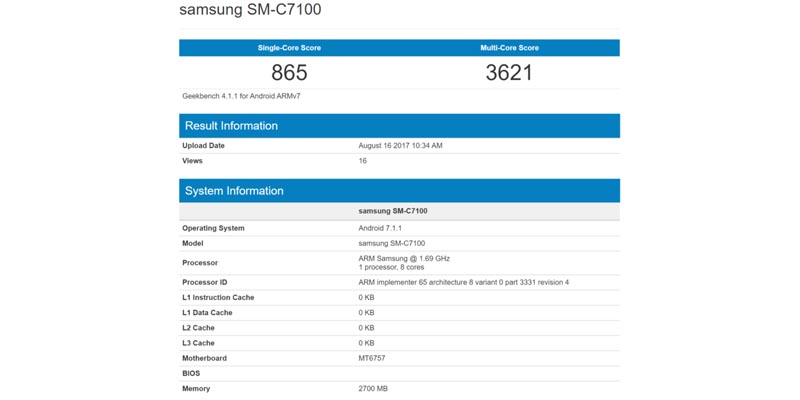800x400 pixels.
Task: Click the samsung SM-C7100 page title
Action: (x=250, y=11)
